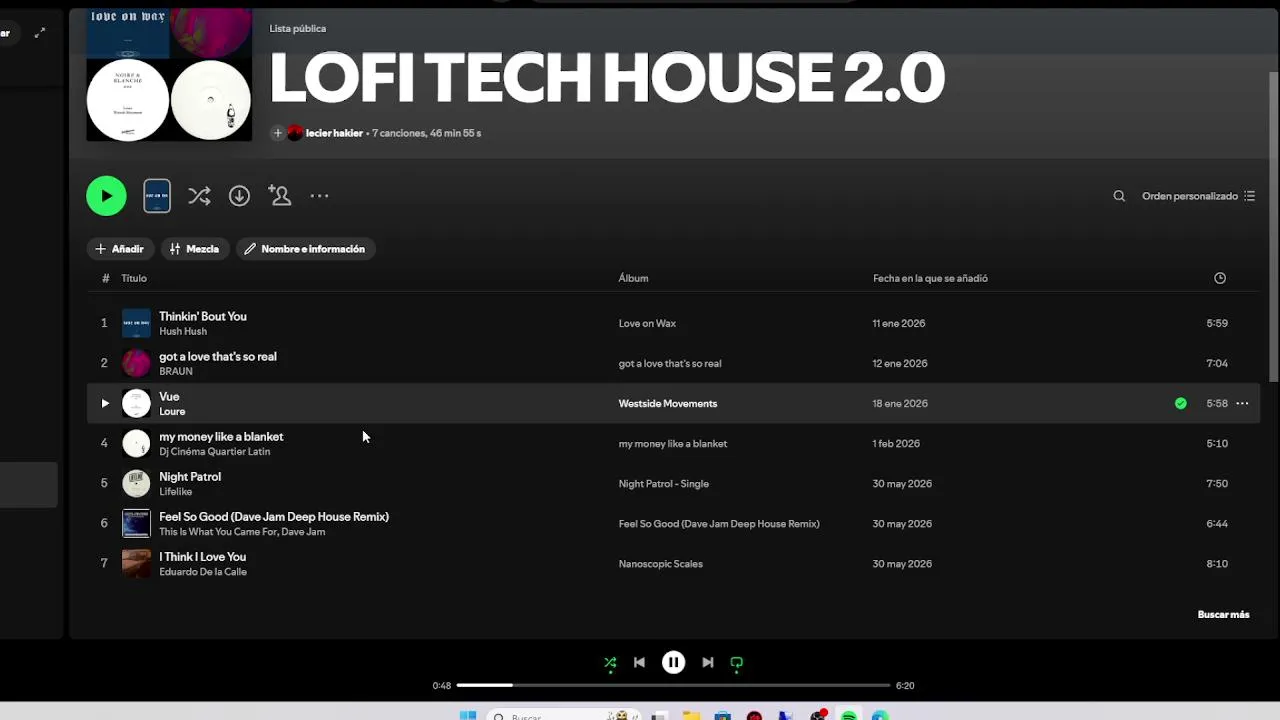Open the Lifelike artist link

click(175, 491)
